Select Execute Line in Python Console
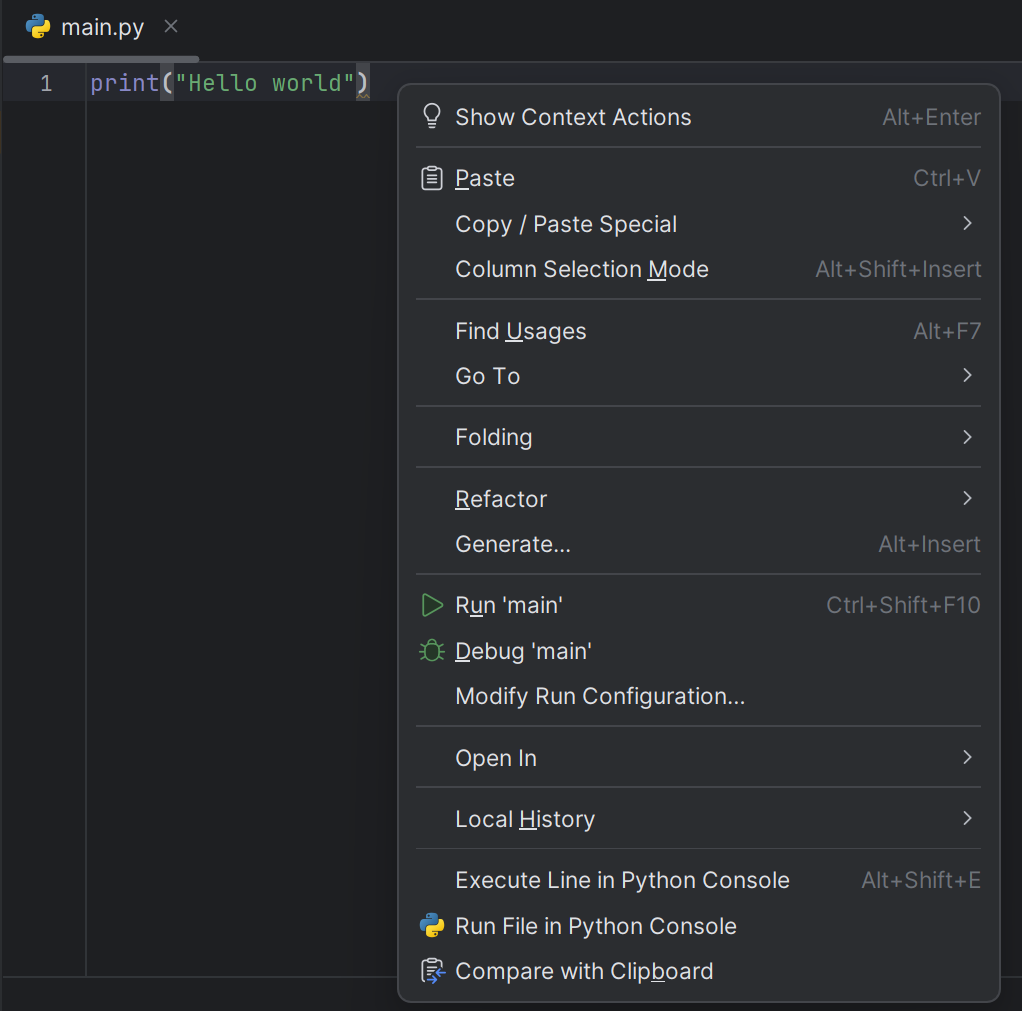Viewport: 1022px width, 1011px height. coord(621,880)
